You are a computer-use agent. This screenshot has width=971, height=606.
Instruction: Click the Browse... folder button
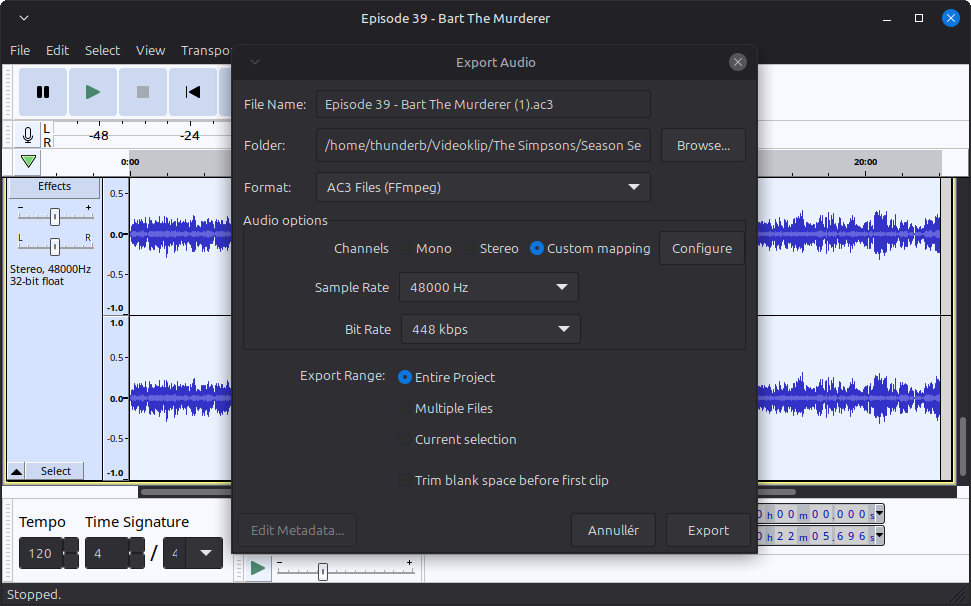pos(703,145)
